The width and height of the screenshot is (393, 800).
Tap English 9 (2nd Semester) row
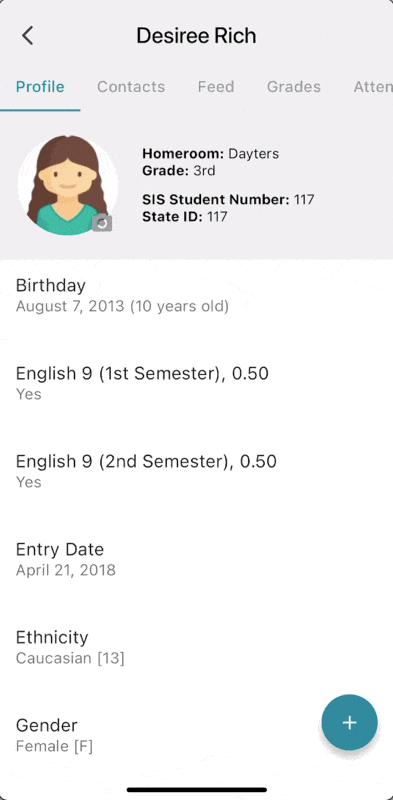coord(196,470)
